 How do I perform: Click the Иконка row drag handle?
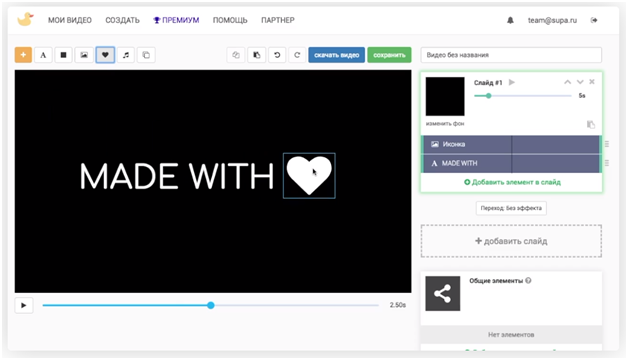coord(607,144)
